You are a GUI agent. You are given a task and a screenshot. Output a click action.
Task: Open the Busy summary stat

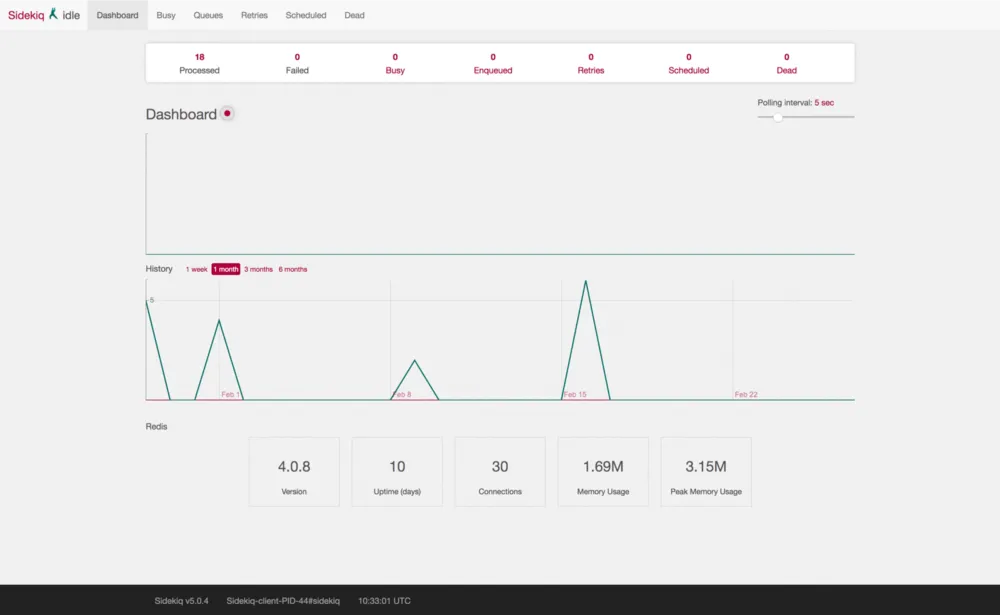tap(395, 63)
